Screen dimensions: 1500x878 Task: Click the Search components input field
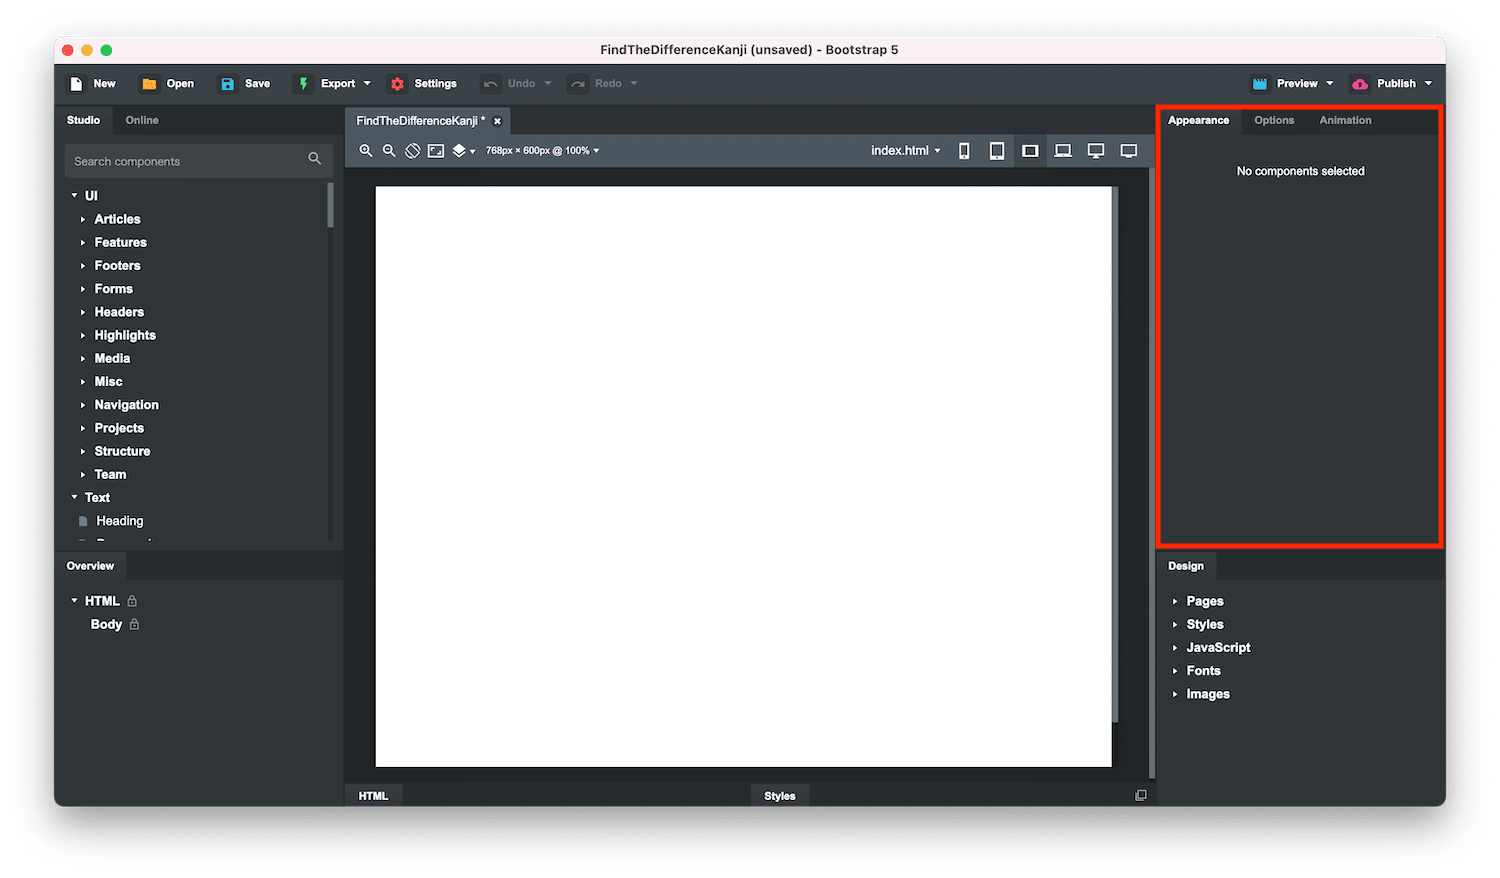(x=185, y=161)
